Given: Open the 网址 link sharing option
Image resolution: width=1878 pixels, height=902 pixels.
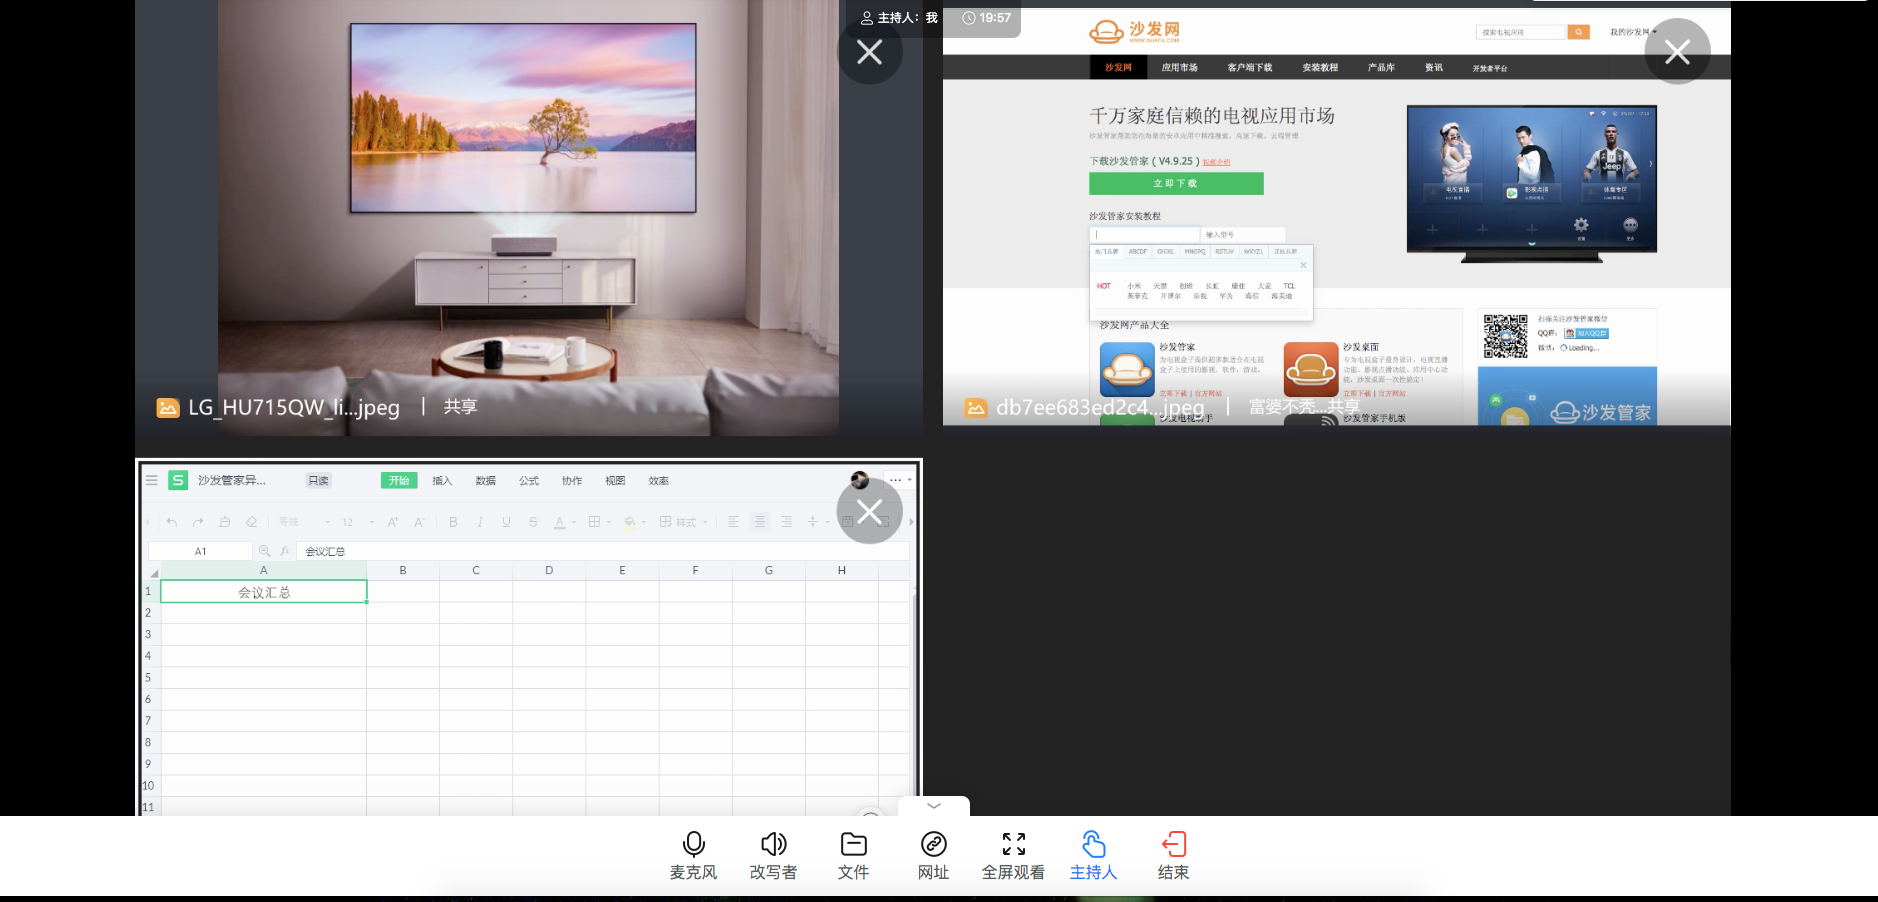Looking at the screenshot, I should [x=933, y=856].
